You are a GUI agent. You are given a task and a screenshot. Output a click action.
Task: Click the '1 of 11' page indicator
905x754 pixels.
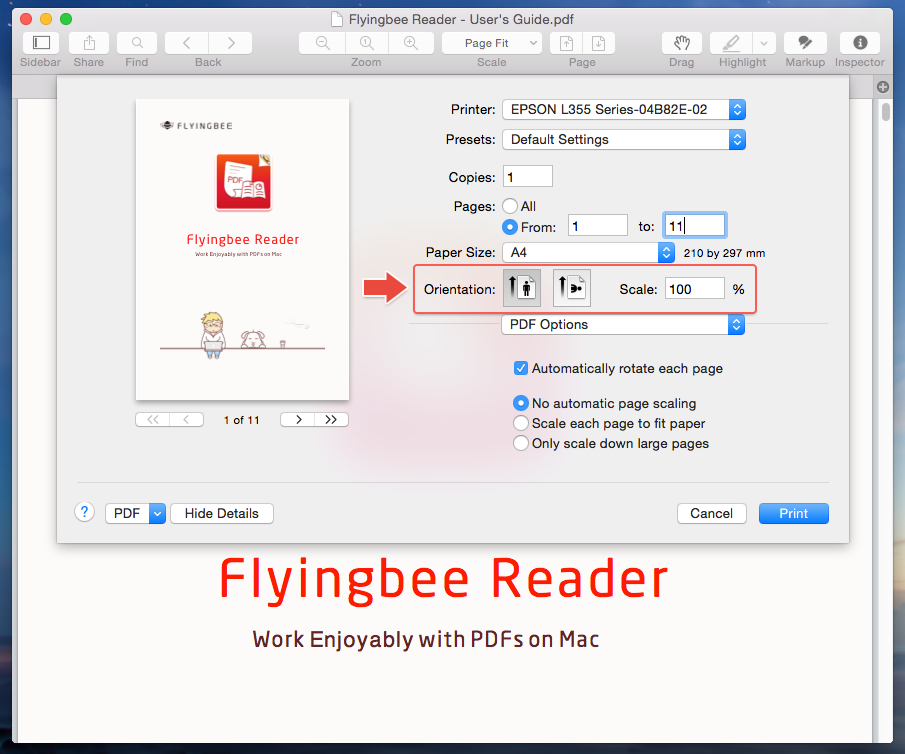click(242, 420)
